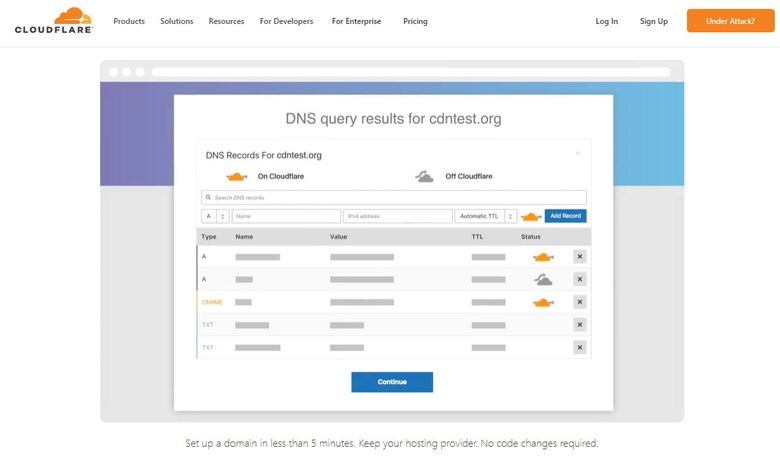Click the DNS query results for cdntest.org title

click(x=393, y=119)
